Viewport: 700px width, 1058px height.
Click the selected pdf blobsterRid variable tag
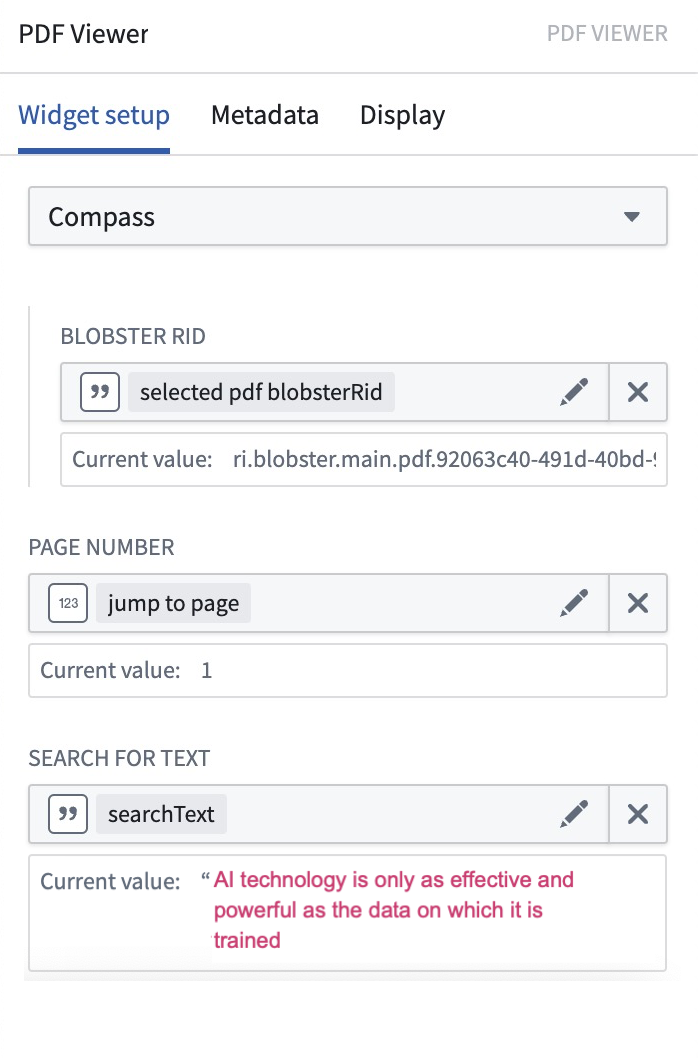pos(261,392)
